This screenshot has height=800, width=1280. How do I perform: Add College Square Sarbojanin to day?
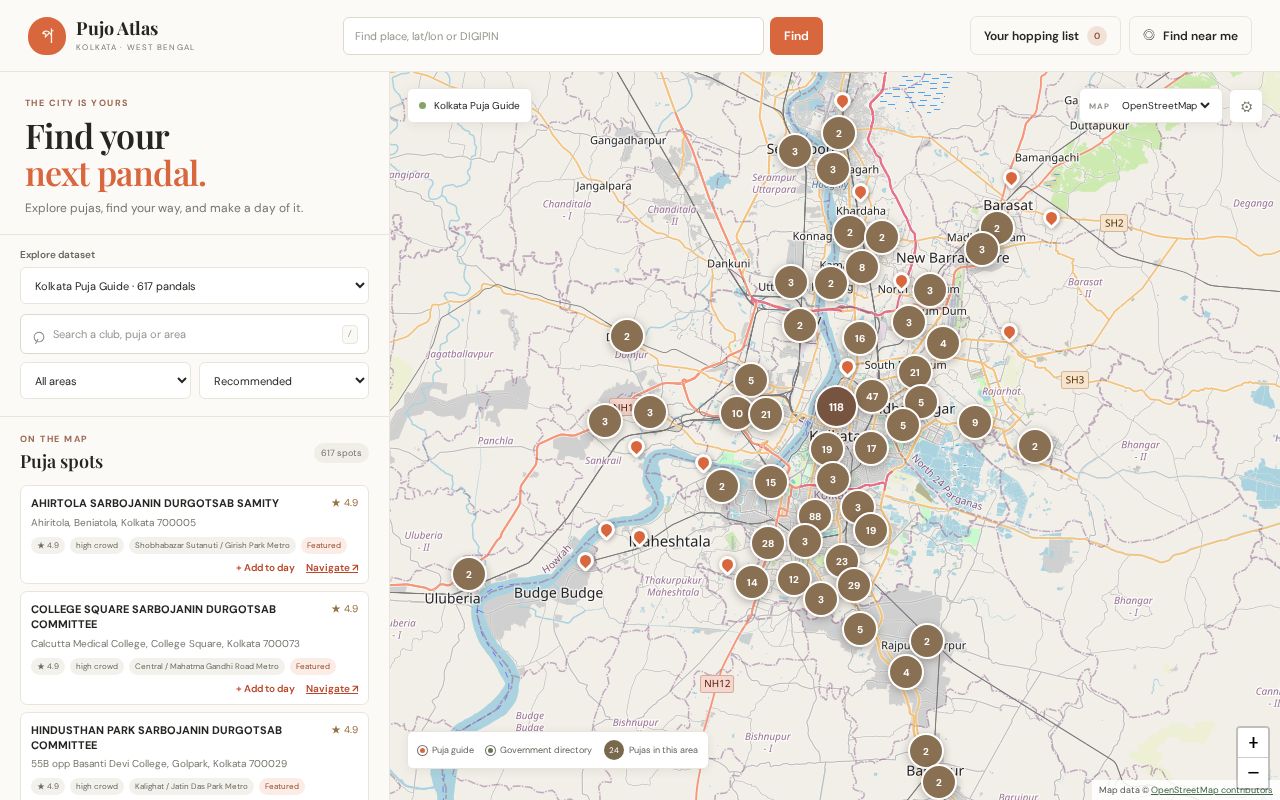point(265,689)
